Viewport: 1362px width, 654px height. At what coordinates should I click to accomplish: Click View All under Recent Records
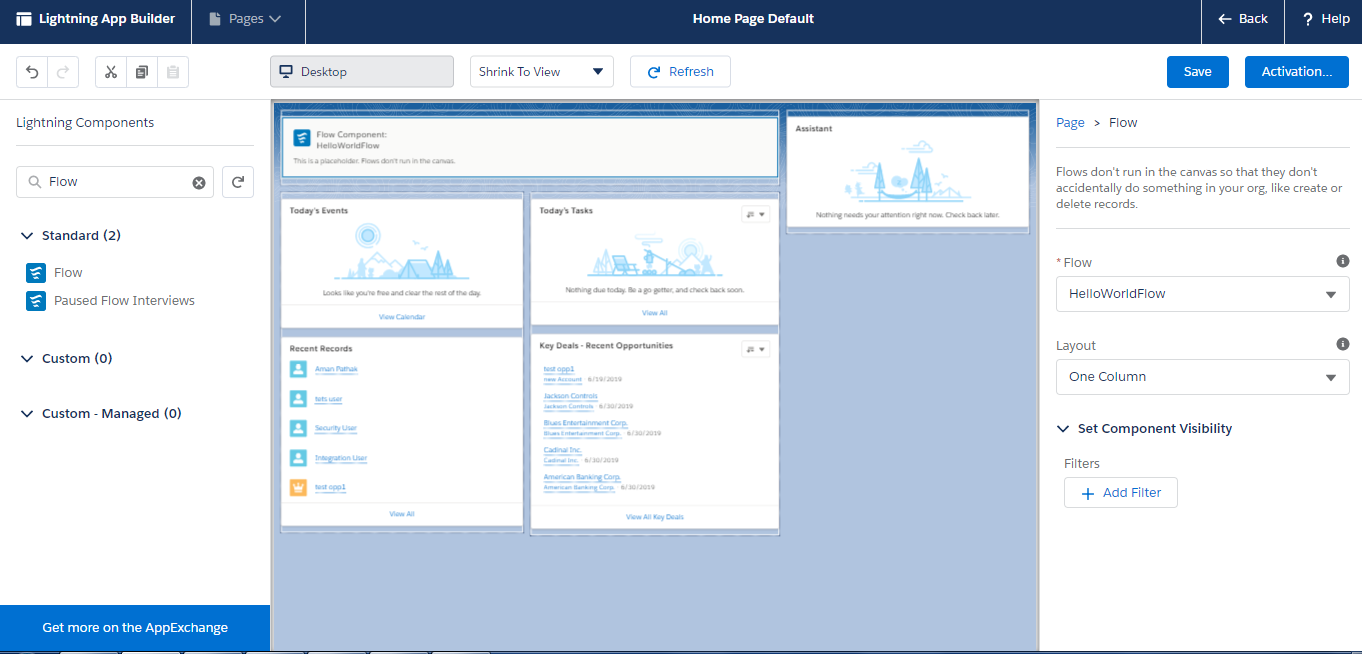point(402,514)
